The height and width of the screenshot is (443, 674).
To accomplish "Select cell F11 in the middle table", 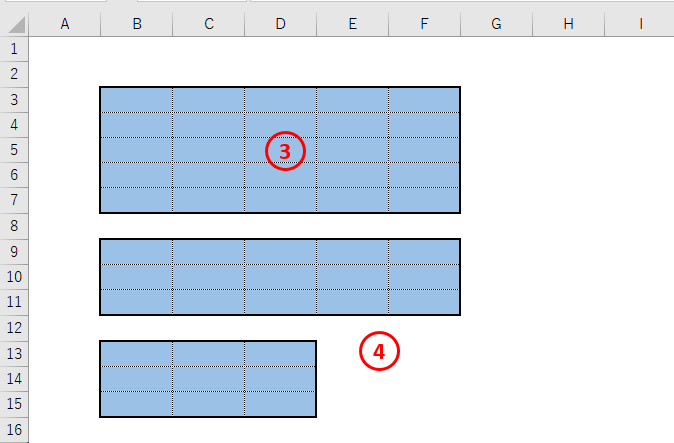I will click(424, 302).
